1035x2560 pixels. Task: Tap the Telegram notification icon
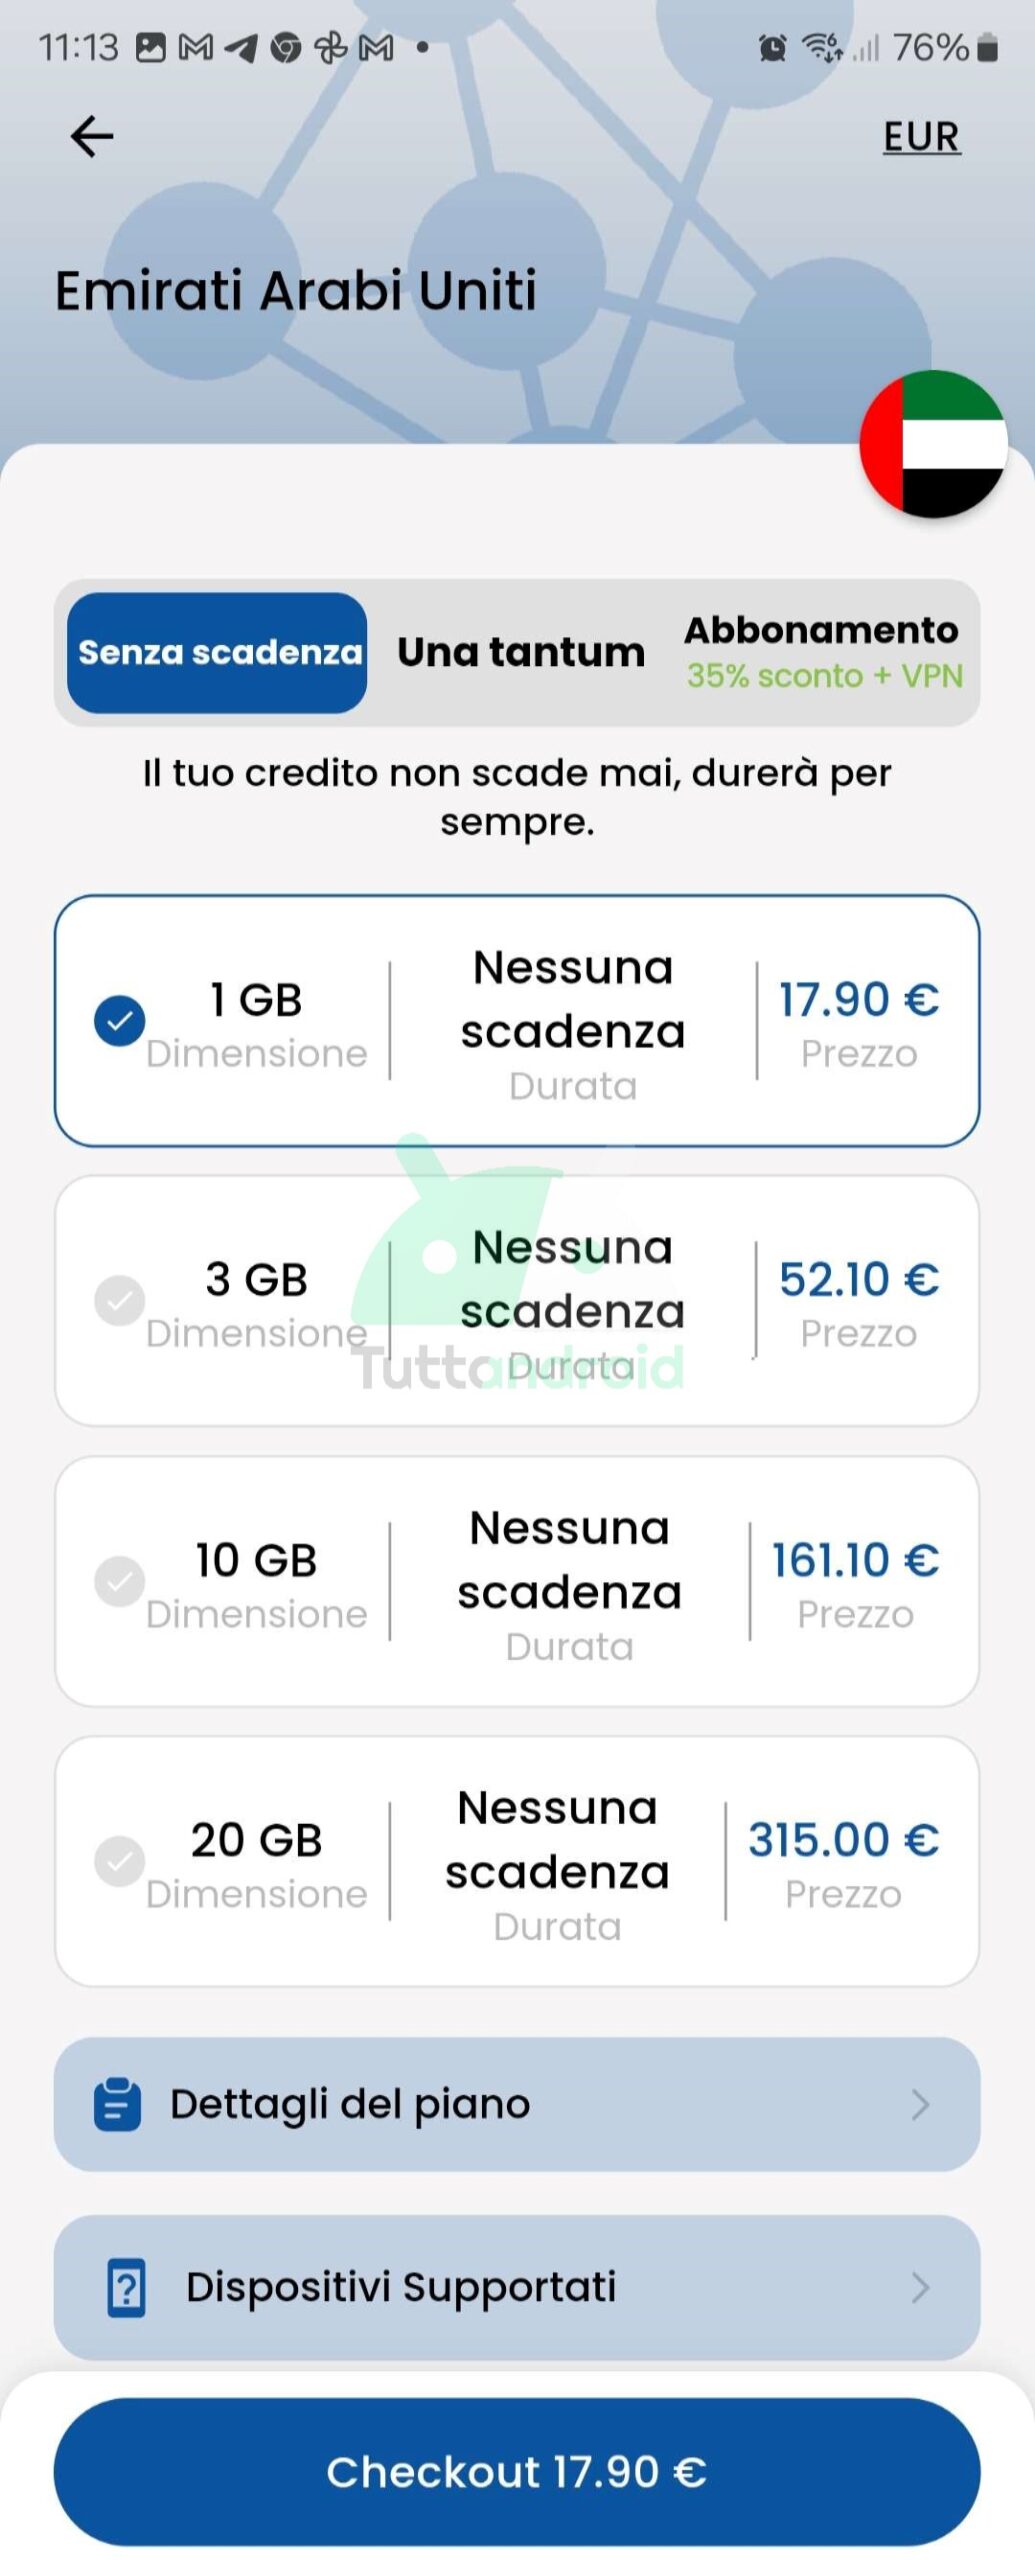240,47
